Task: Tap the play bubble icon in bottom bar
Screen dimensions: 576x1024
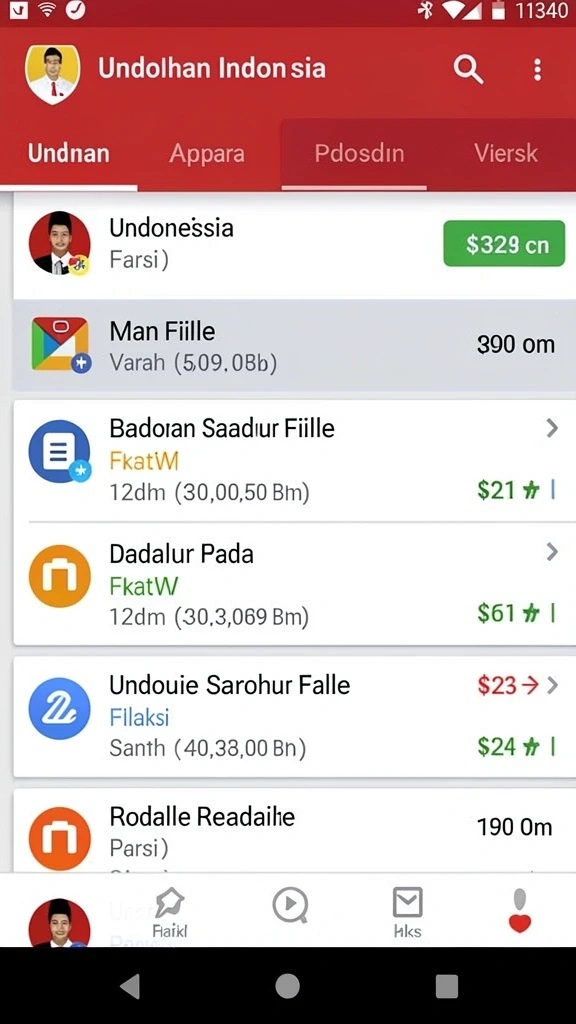Action: 290,906
